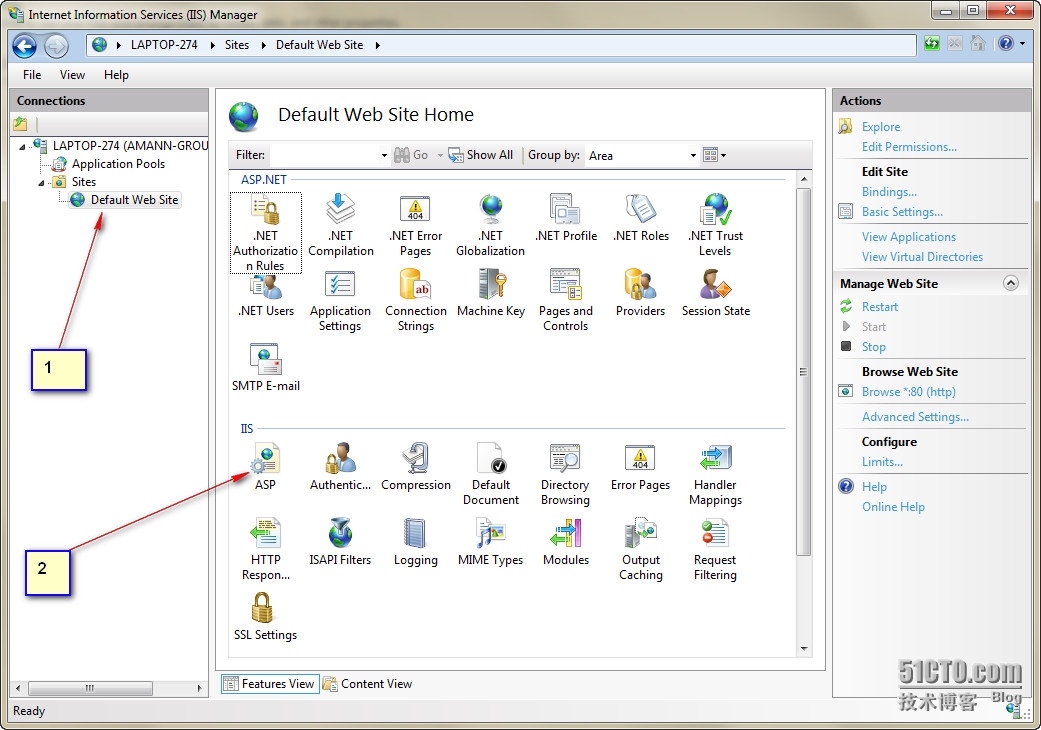Collapse the LAPTOP-274 server node
The height and width of the screenshot is (730, 1041).
pos(22,147)
